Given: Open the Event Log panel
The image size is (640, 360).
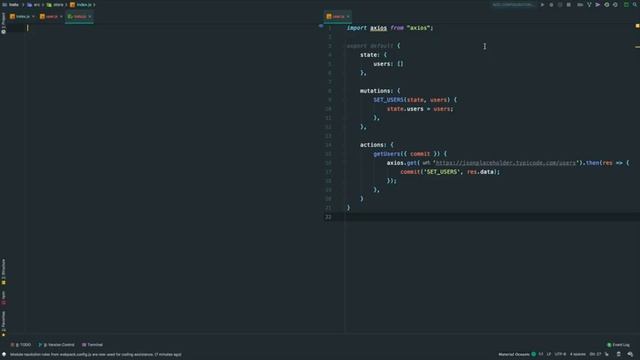Looking at the screenshot, I should (x=618, y=345).
